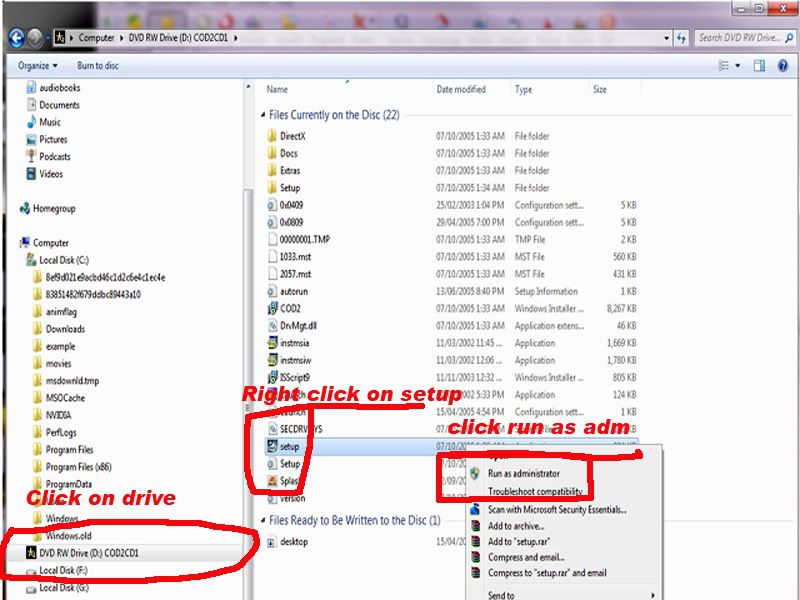
Task: Choose Scan with Microsoft Security Essentials
Action: [x=557, y=509]
